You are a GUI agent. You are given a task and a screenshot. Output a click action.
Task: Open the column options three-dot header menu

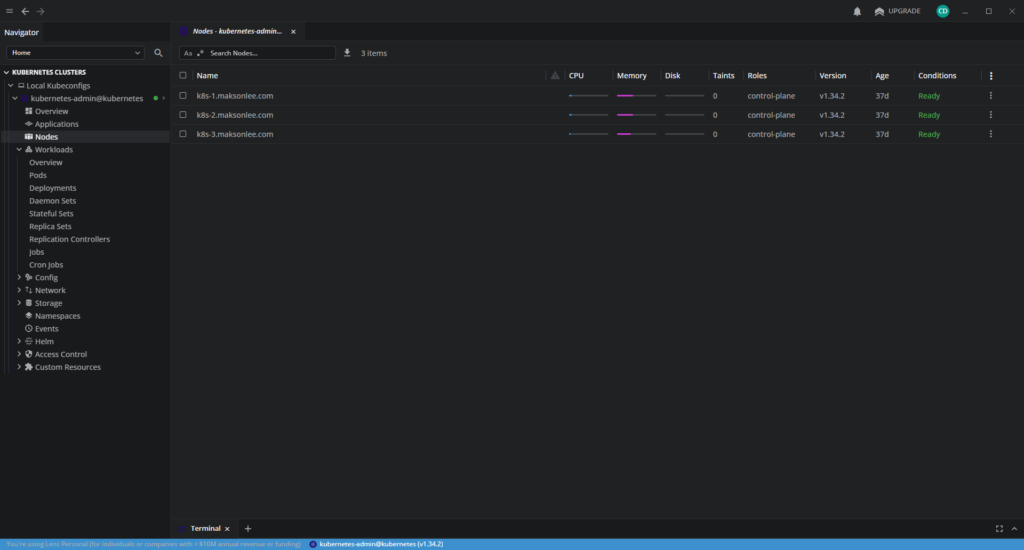point(991,76)
